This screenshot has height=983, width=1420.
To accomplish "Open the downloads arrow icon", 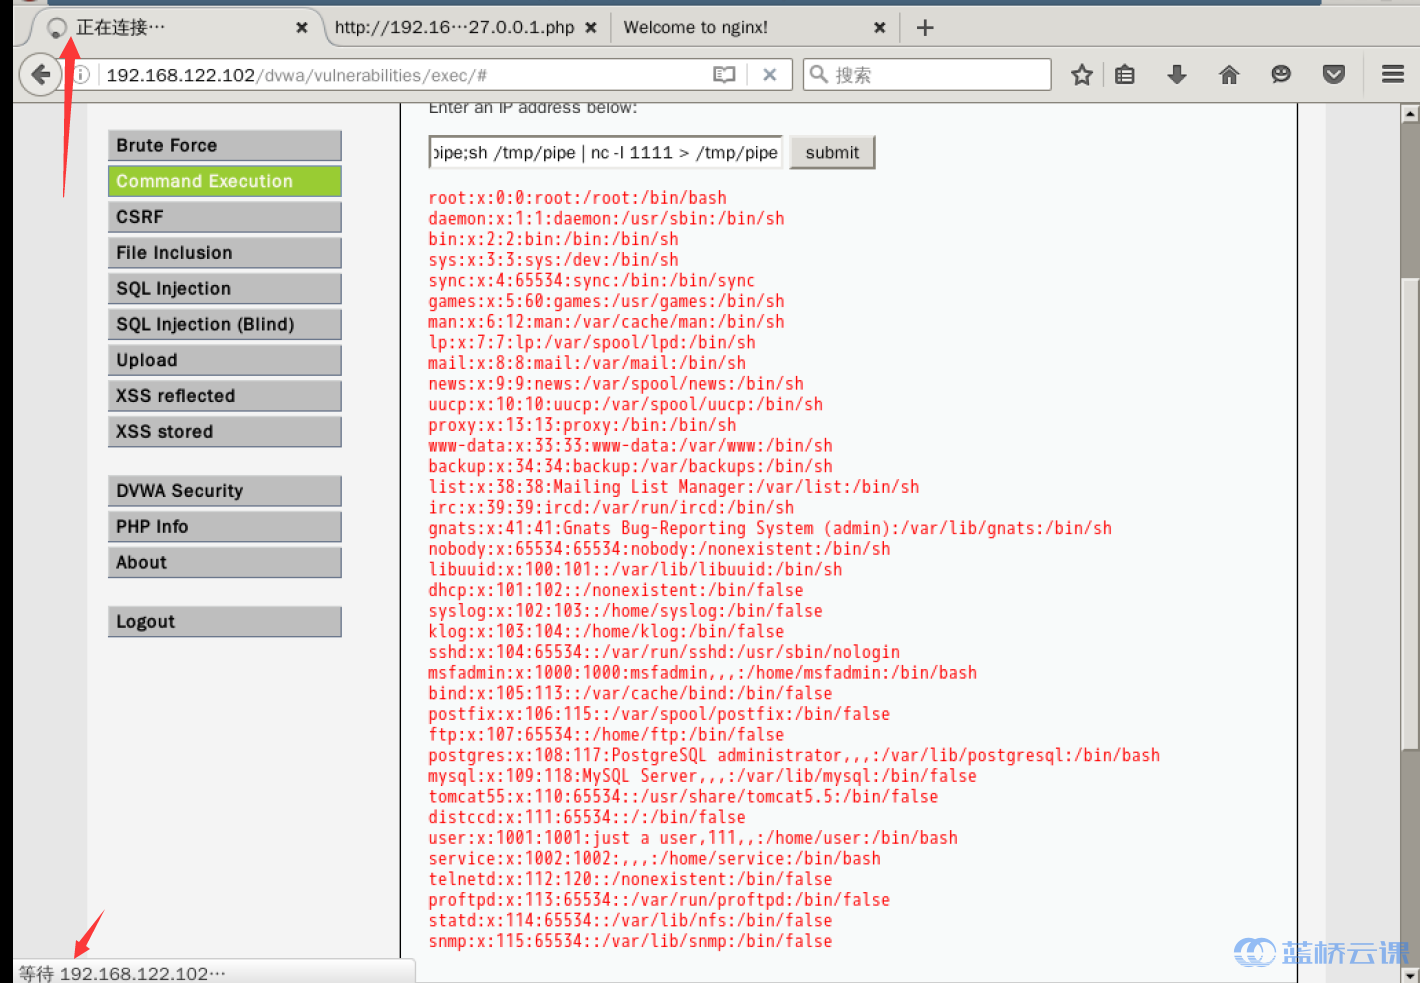I will pyautogui.click(x=1177, y=75).
